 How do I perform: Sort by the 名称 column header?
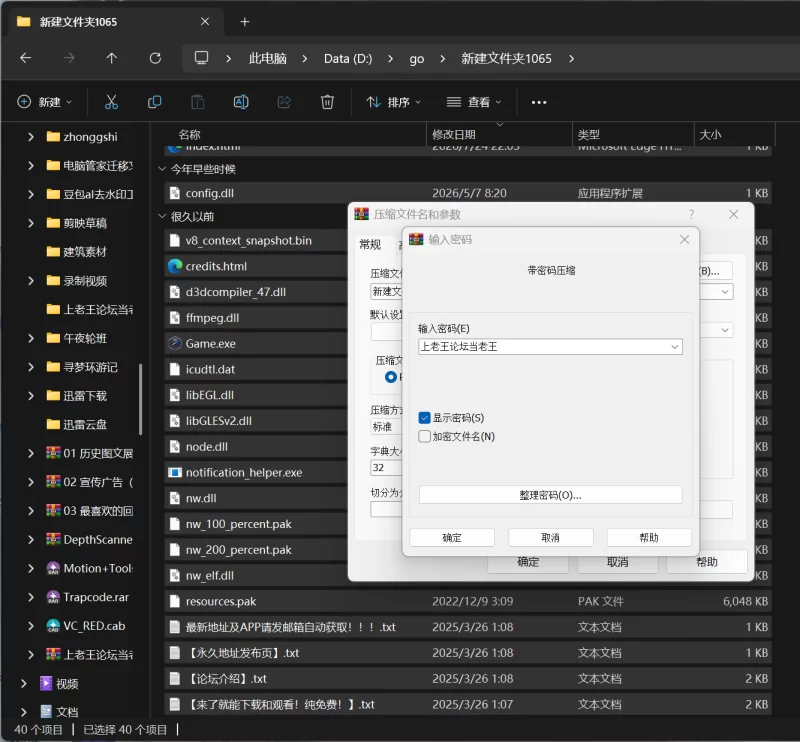pos(189,135)
